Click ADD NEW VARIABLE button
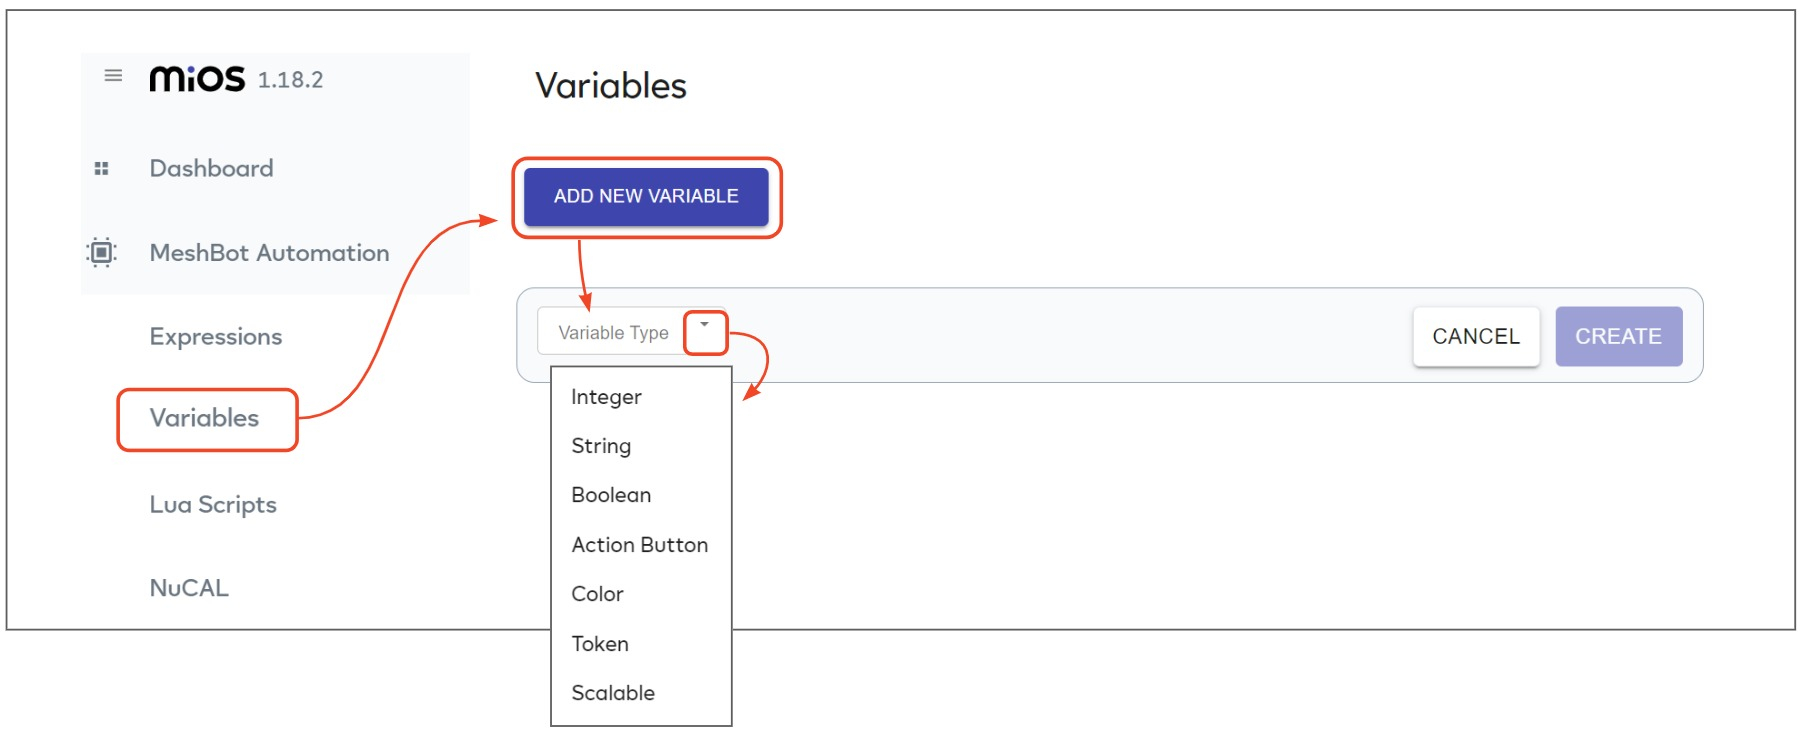This screenshot has height=738, width=1803. coord(646,196)
